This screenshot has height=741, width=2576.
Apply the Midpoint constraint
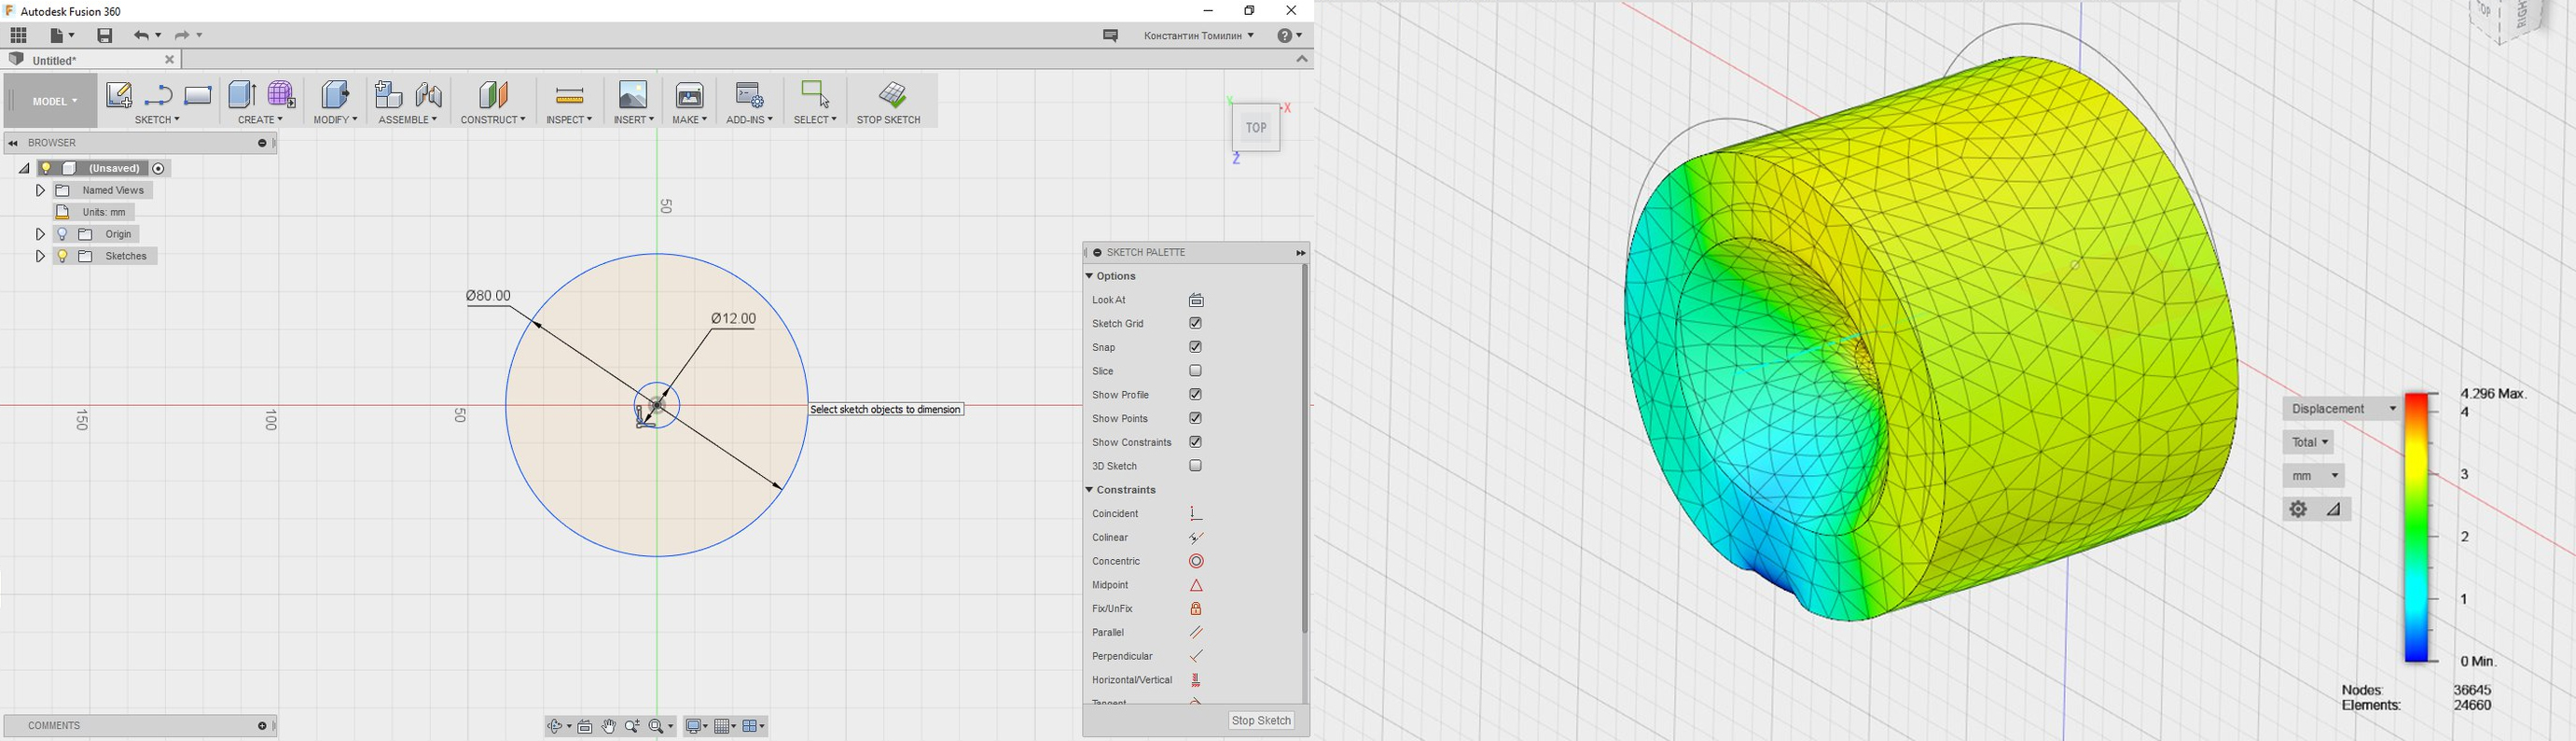[1196, 586]
